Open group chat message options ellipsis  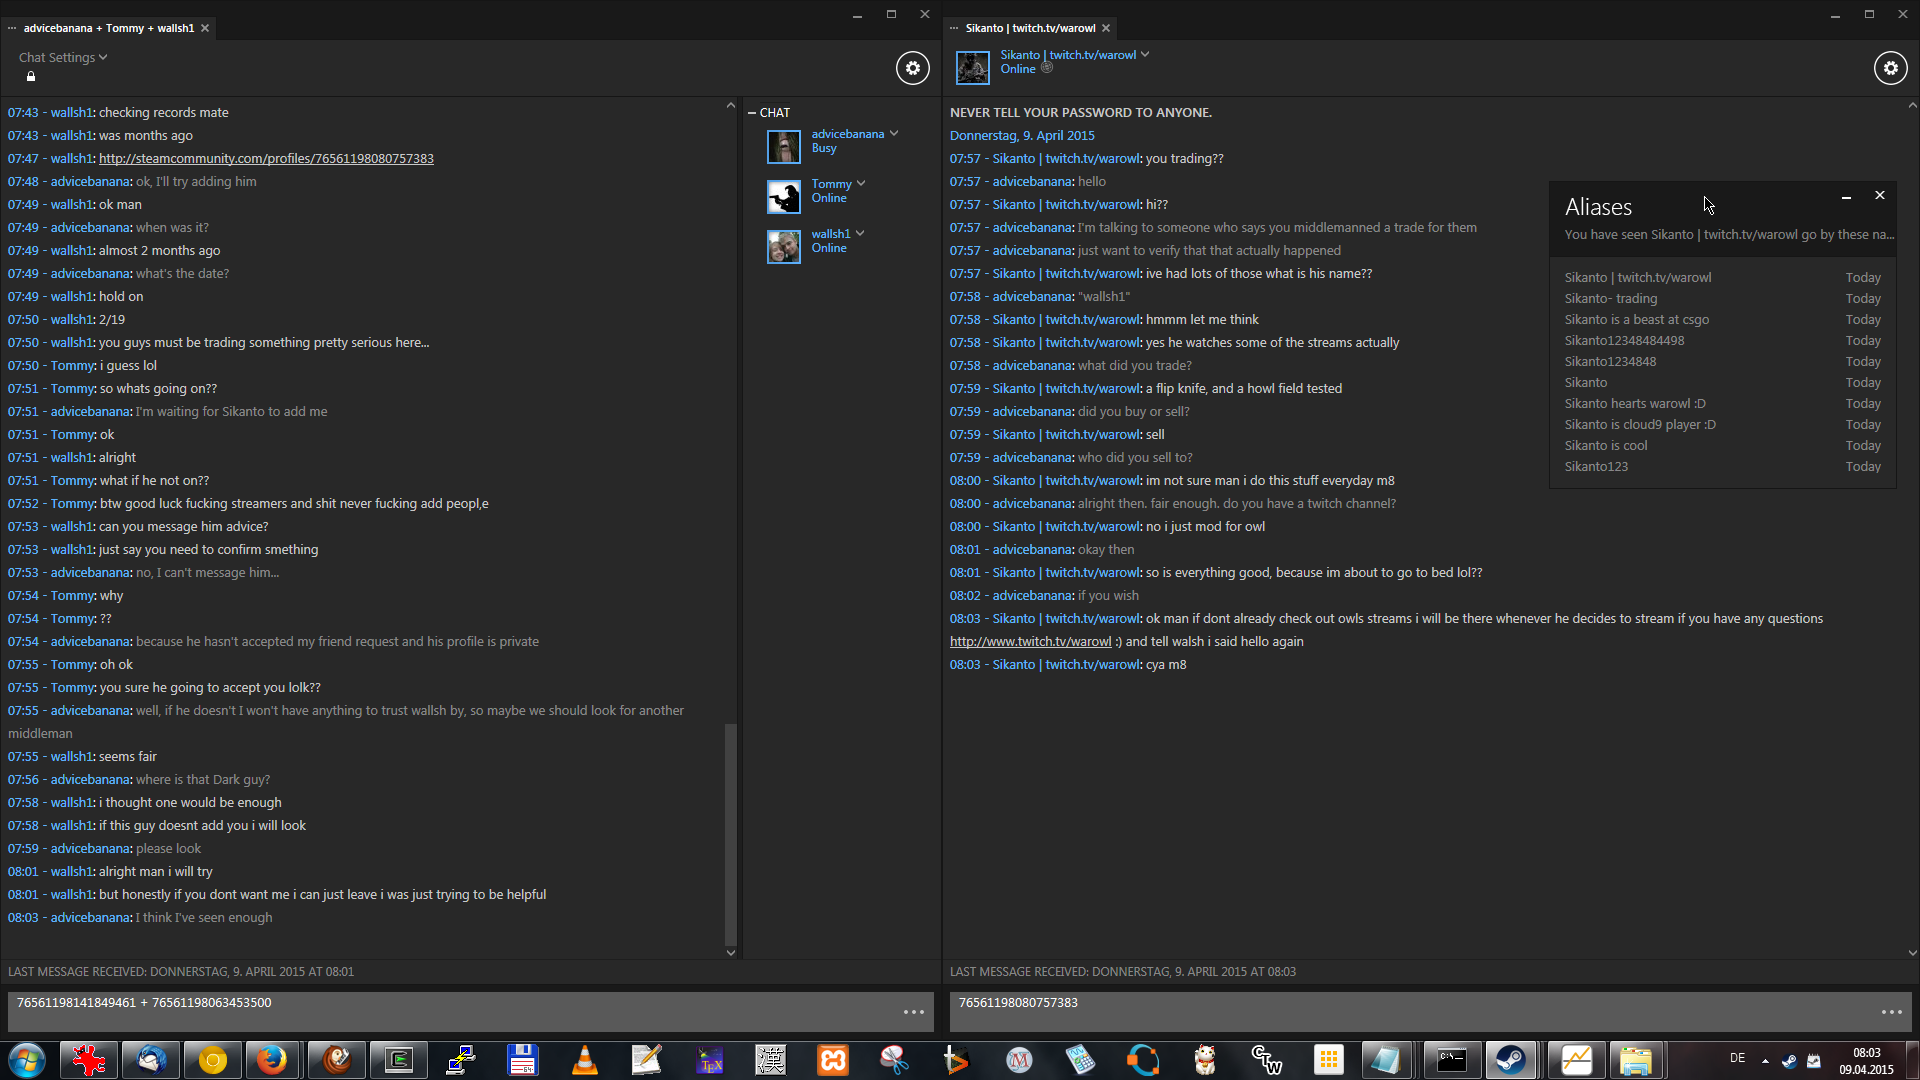pyautogui.click(x=913, y=1012)
